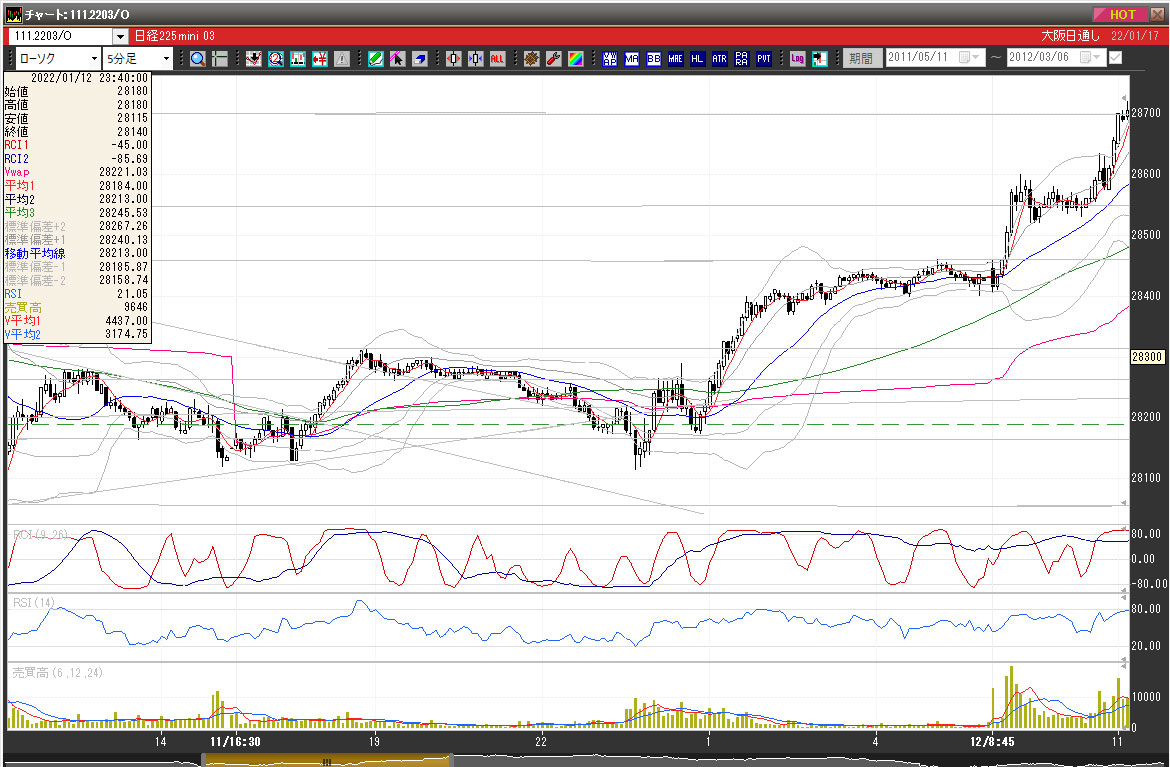This screenshot has height=767, width=1170.
Task: Toggle the BB Bollinger Bands indicator
Action: [653, 58]
